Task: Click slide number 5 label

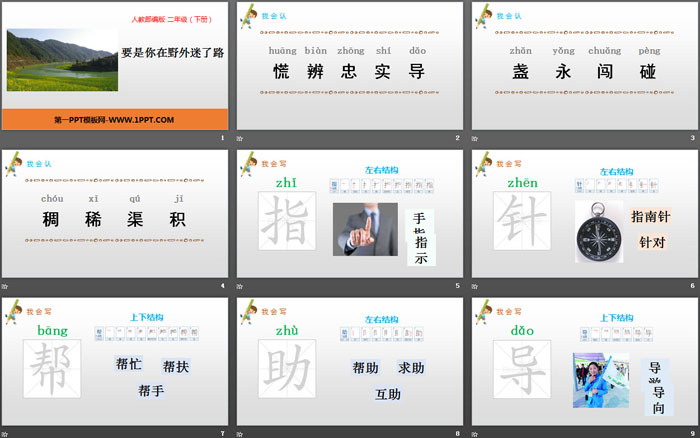Action: pos(457,285)
